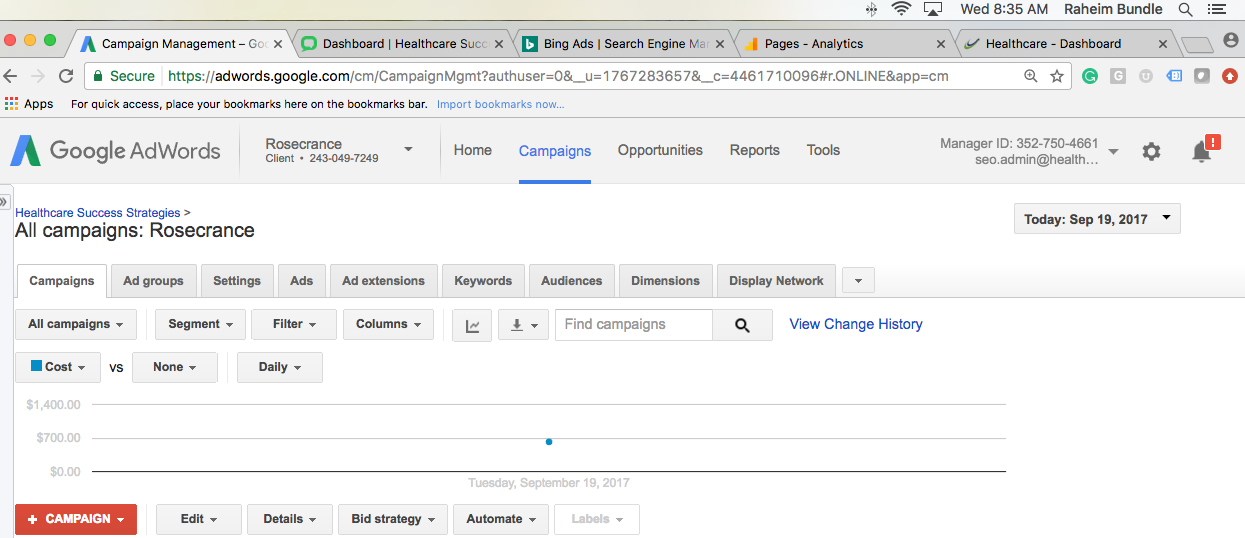Switch to the Keywords tab
This screenshot has height=538, width=1245.
(x=483, y=281)
